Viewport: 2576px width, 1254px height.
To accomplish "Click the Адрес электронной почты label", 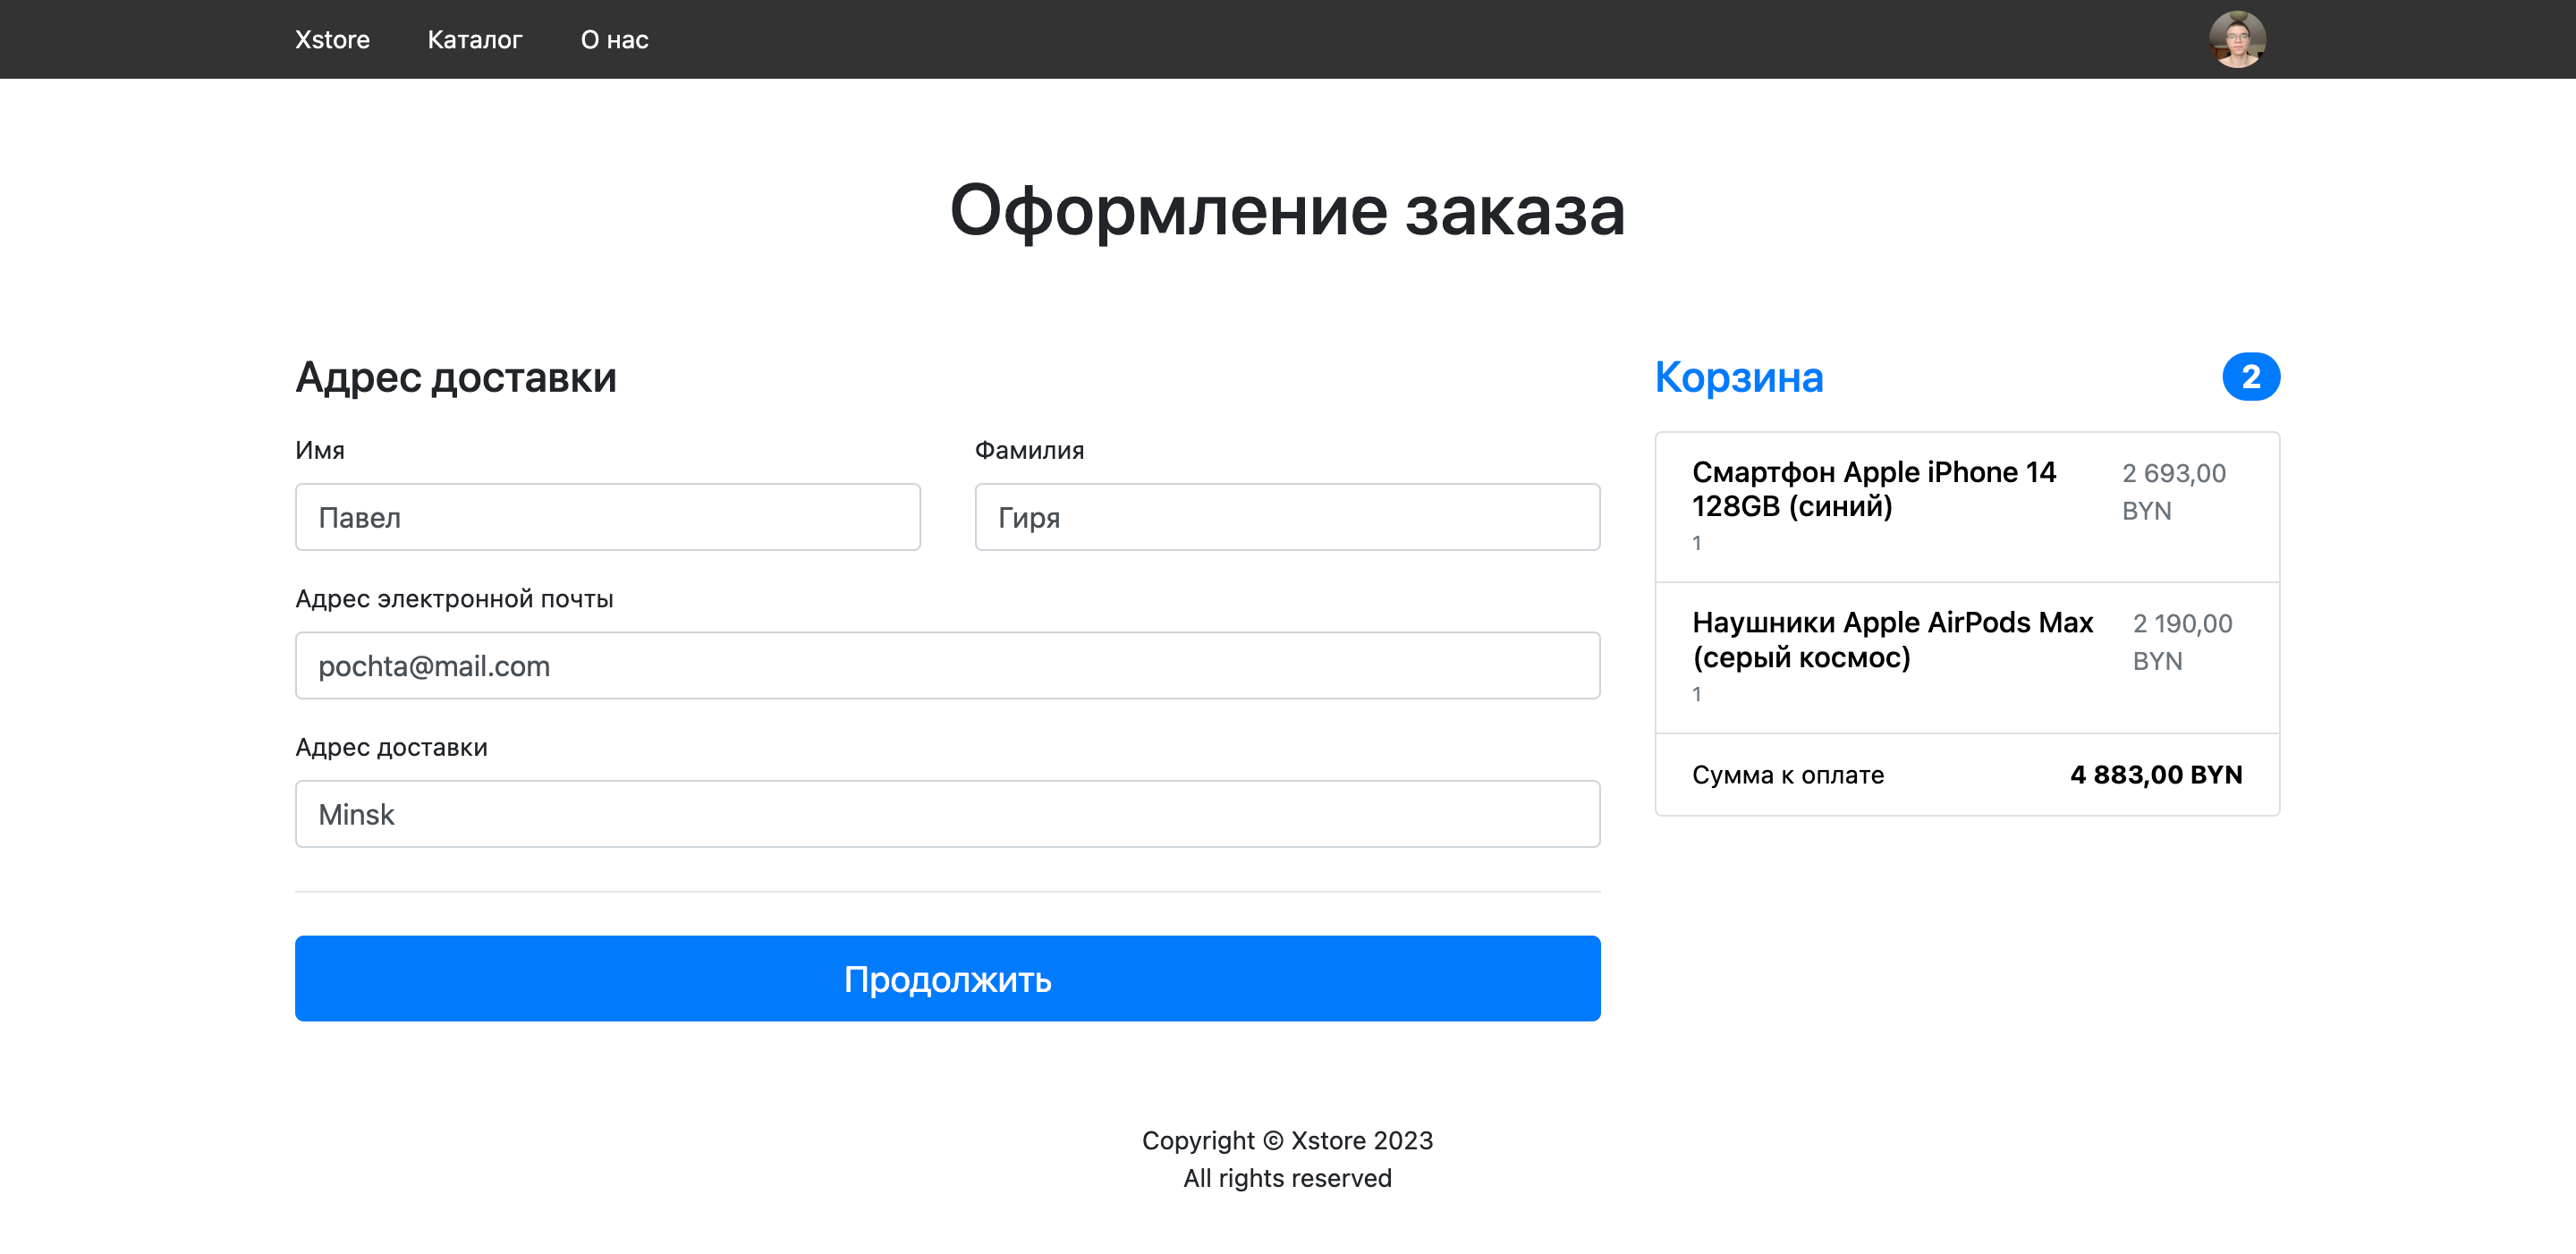I will (454, 599).
